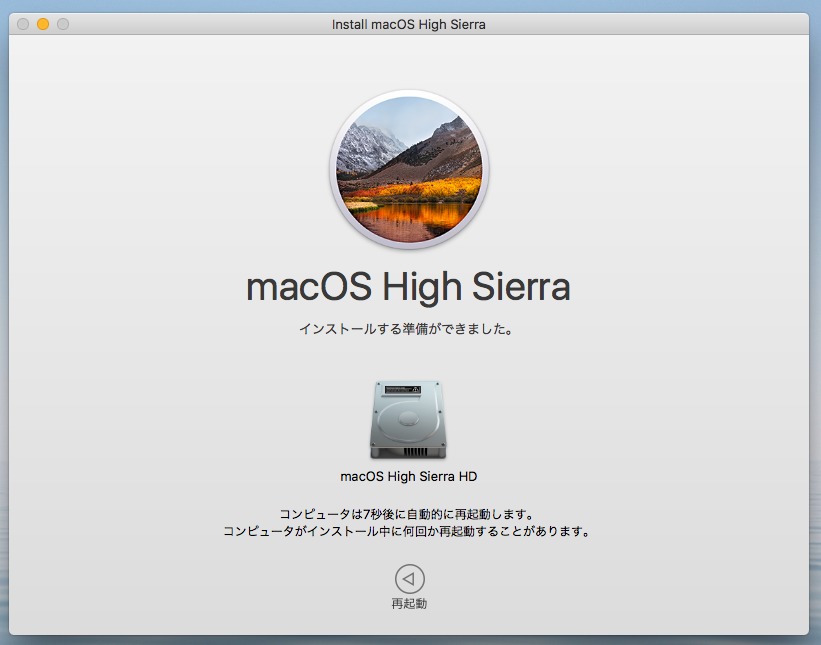The height and width of the screenshot is (645, 821).
Task: Select the macOS High Sierra HD drive icon
Action: click(x=408, y=420)
